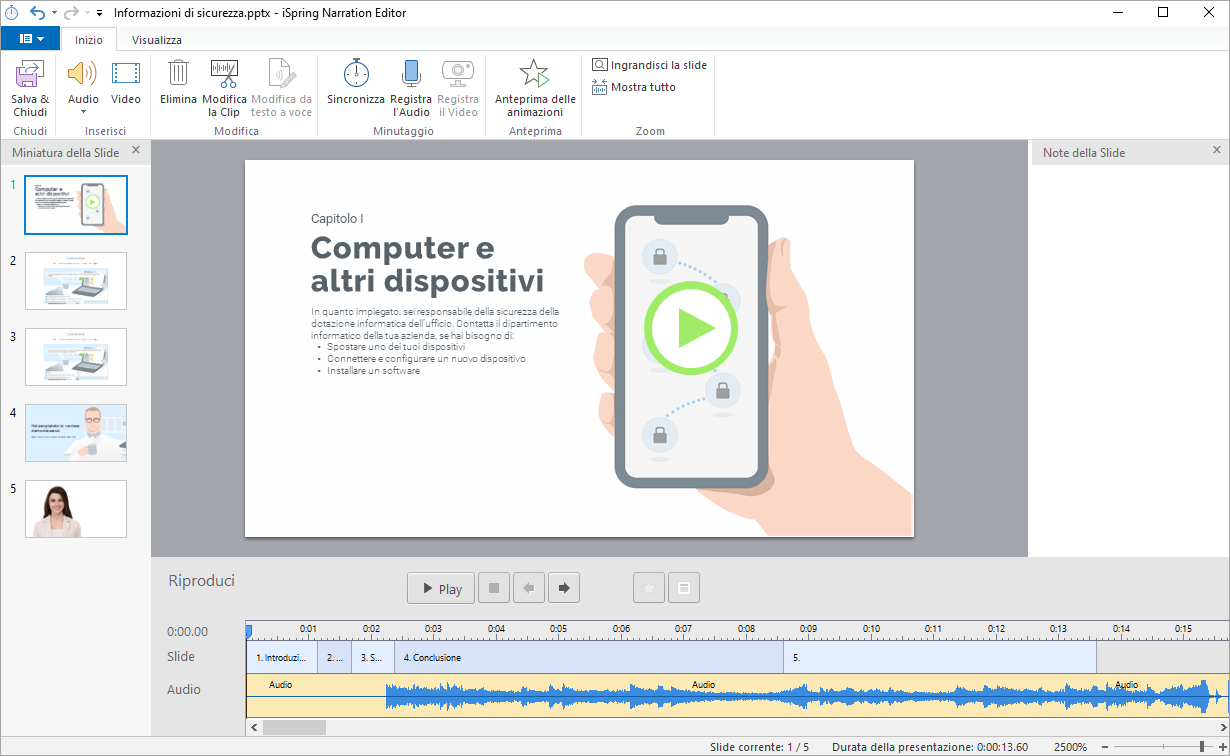The width and height of the screenshot is (1230, 756).
Task: Click Ingrandisci la slide button
Action: 650,65
